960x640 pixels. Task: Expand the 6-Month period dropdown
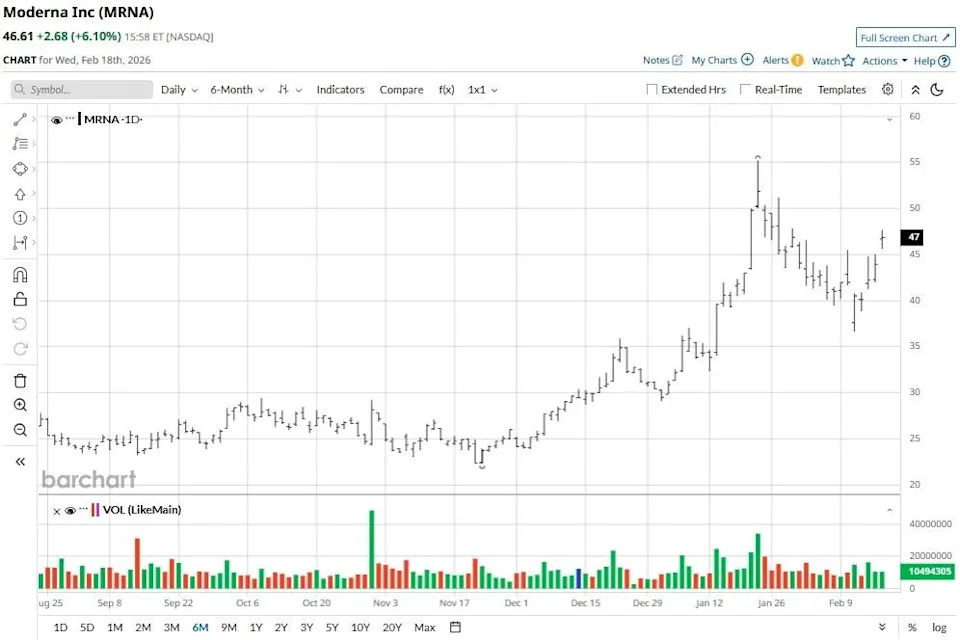(x=237, y=90)
